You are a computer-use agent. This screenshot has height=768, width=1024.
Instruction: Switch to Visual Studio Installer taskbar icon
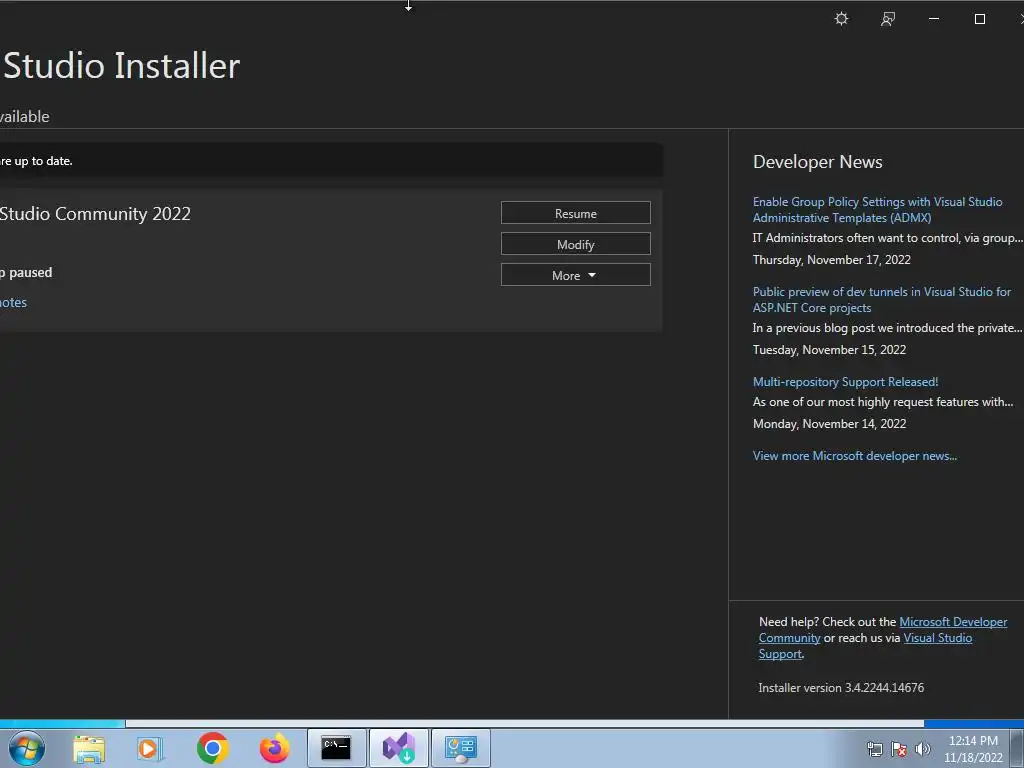point(398,748)
